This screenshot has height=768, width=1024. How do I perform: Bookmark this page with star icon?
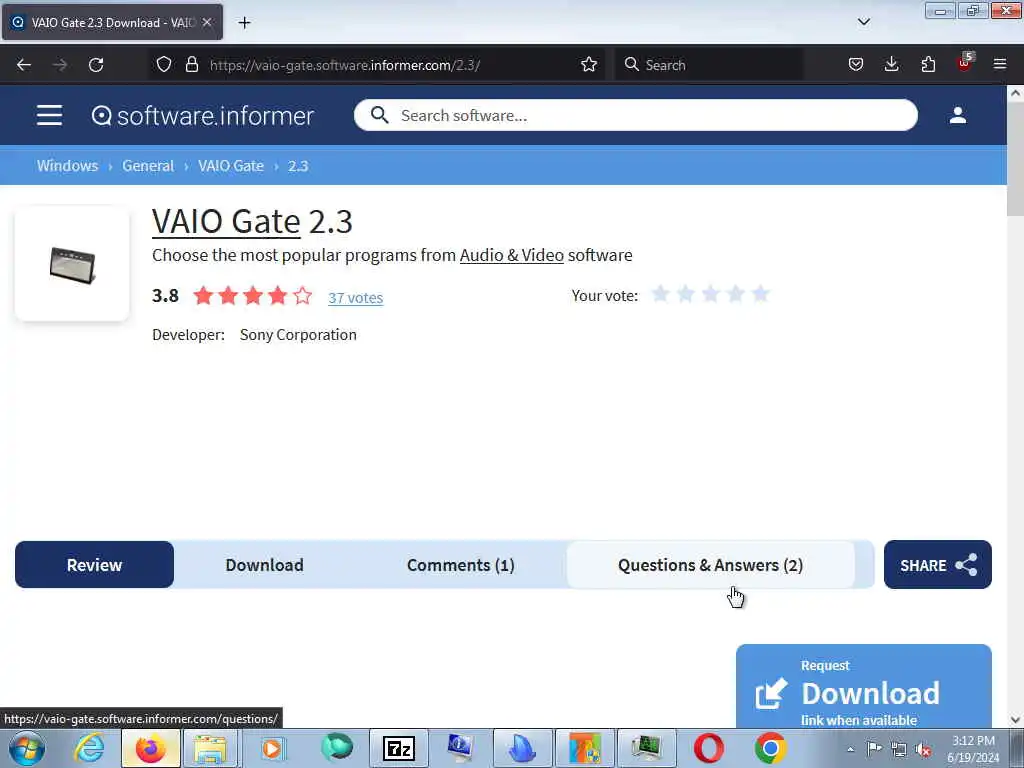(588, 65)
